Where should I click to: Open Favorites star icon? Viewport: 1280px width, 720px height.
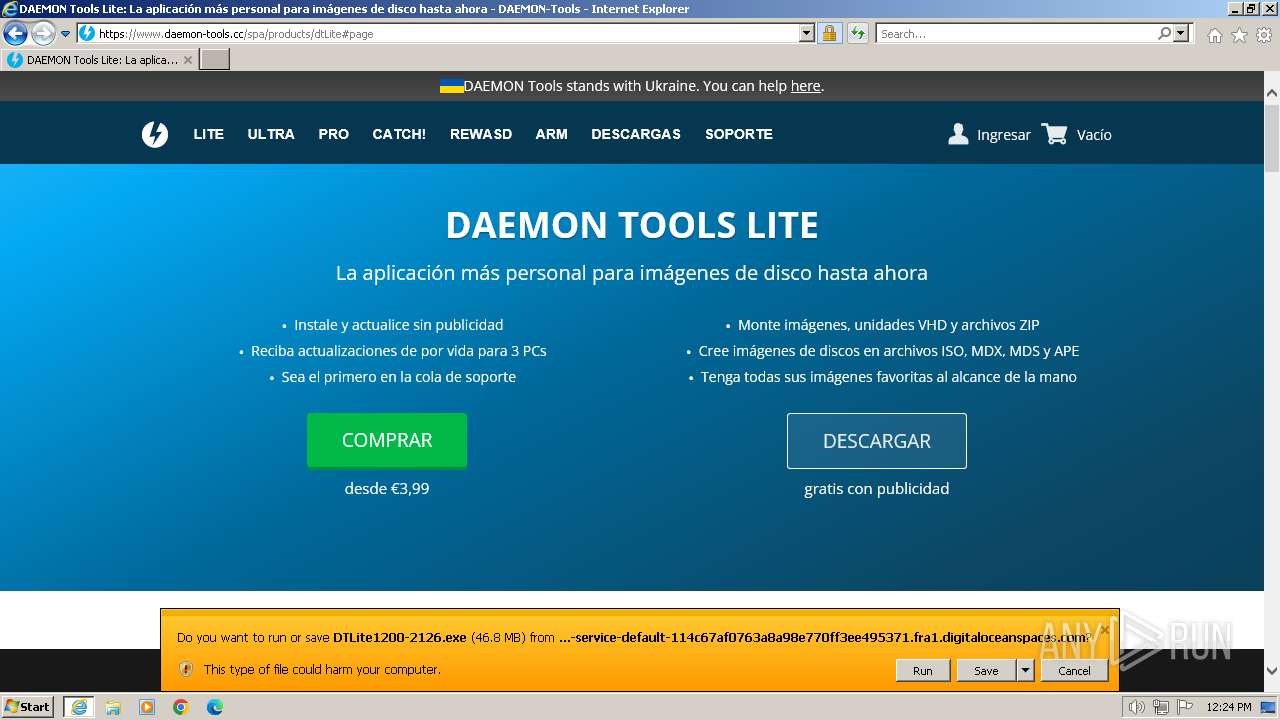click(1240, 35)
